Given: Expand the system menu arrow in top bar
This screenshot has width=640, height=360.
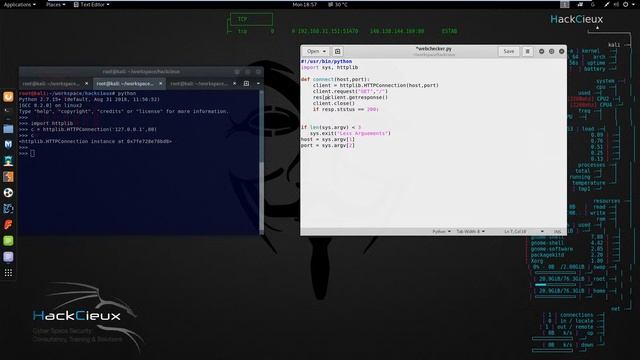Looking at the screenshot, I should click(633, 4).
